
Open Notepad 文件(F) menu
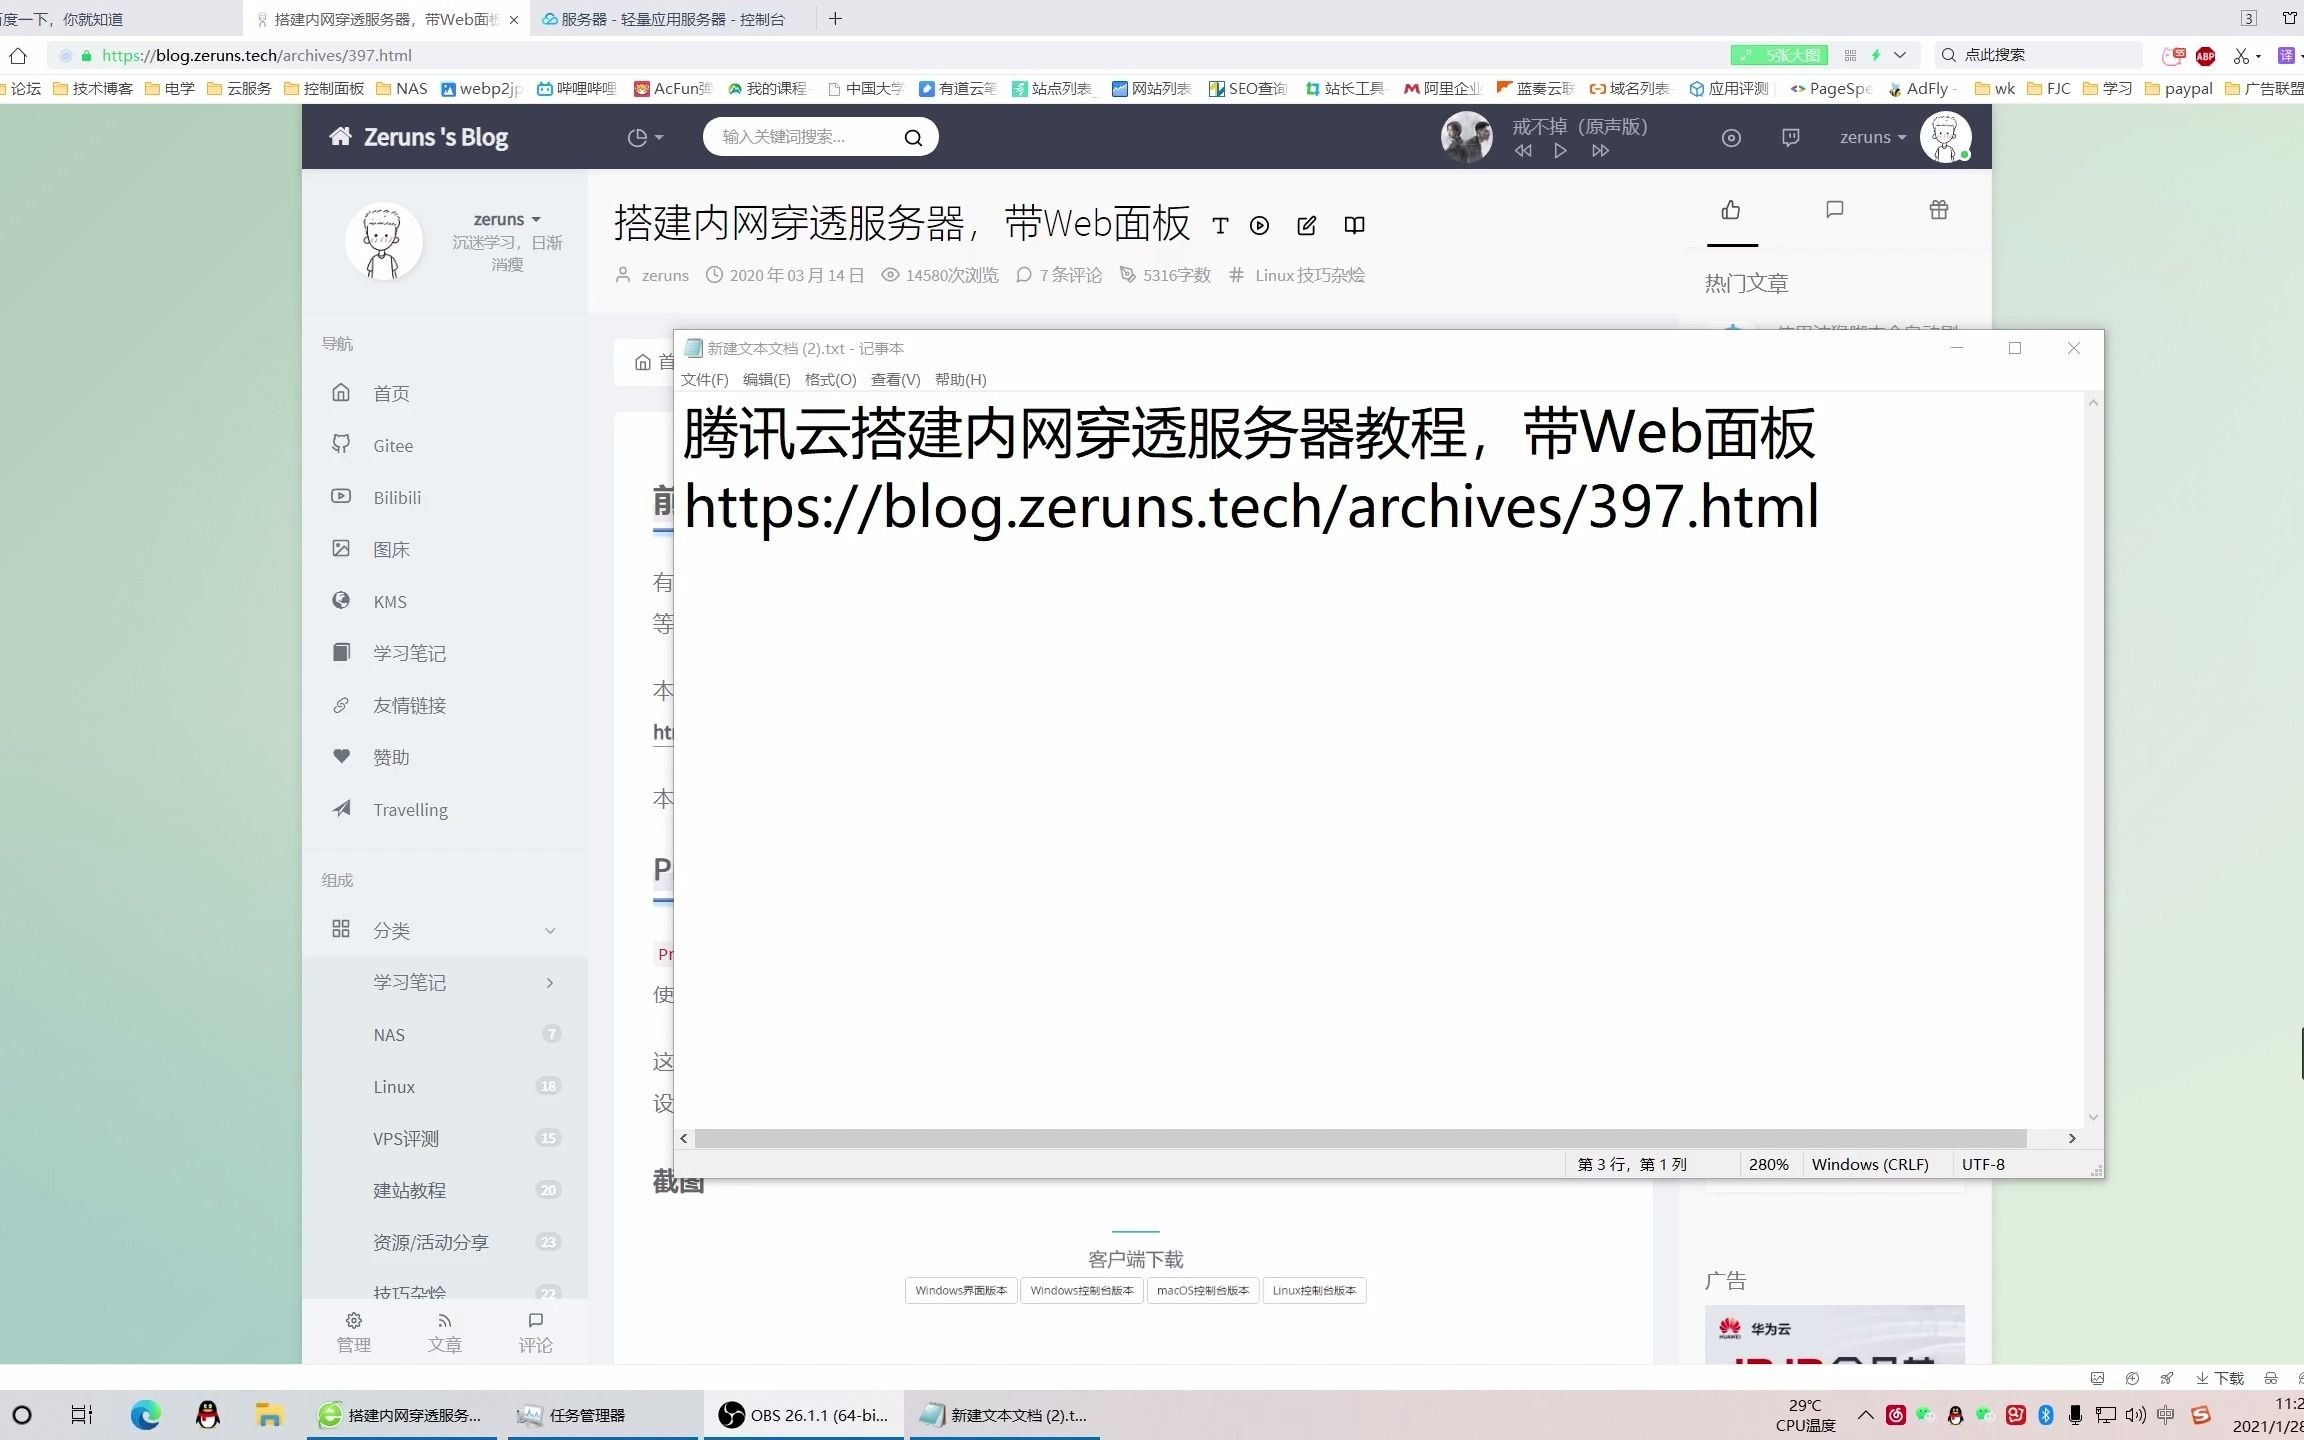click(704, 380)
